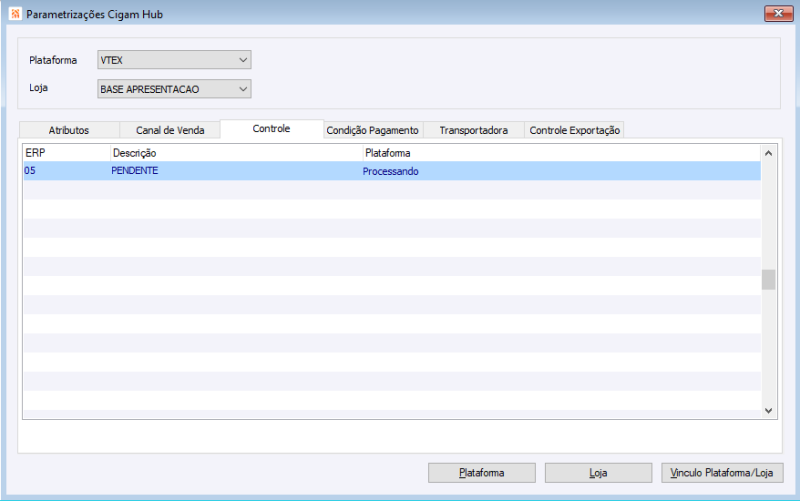The image size is (800, 501).
Task: Click the Descrição column header
Action: click(x=237, y=153)
